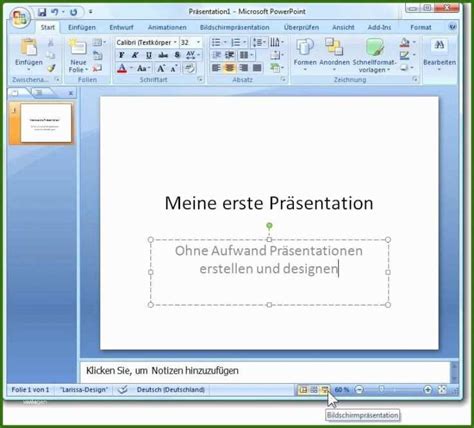Select slide 1 thumbnail
Screen dimensions: 474x428
(46, 123)
